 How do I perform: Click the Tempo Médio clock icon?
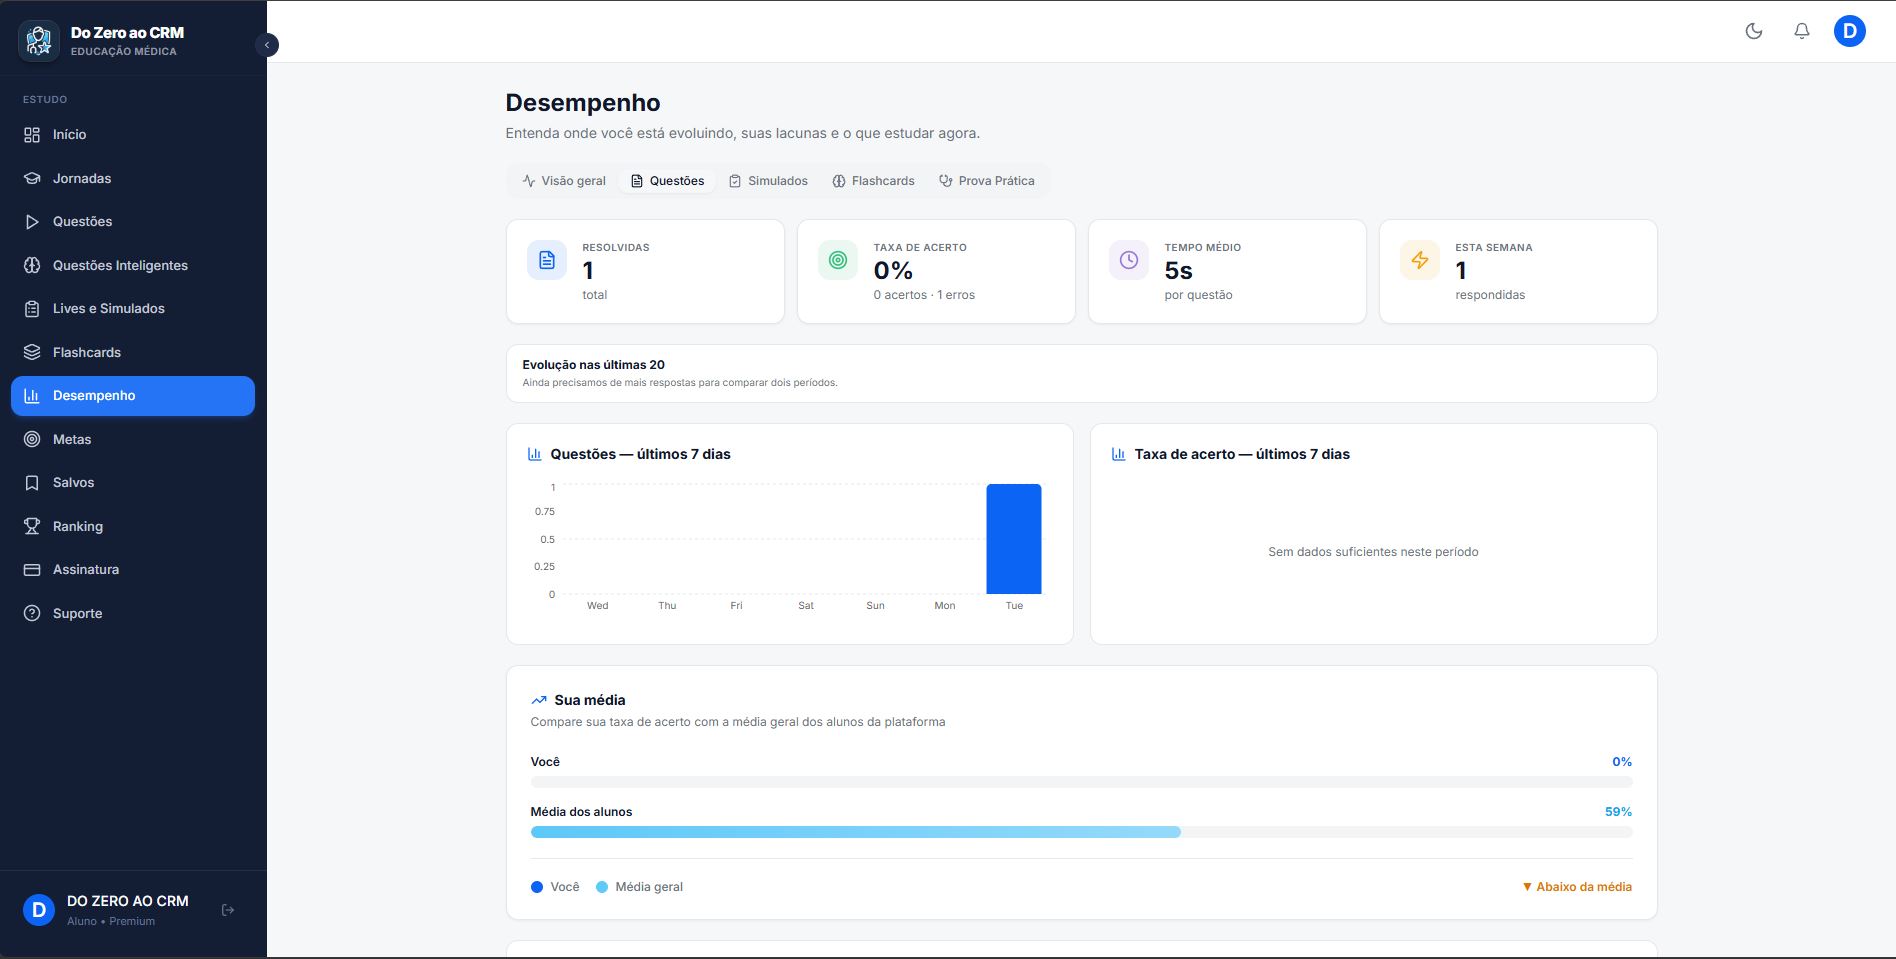(x=1129, y=260)
